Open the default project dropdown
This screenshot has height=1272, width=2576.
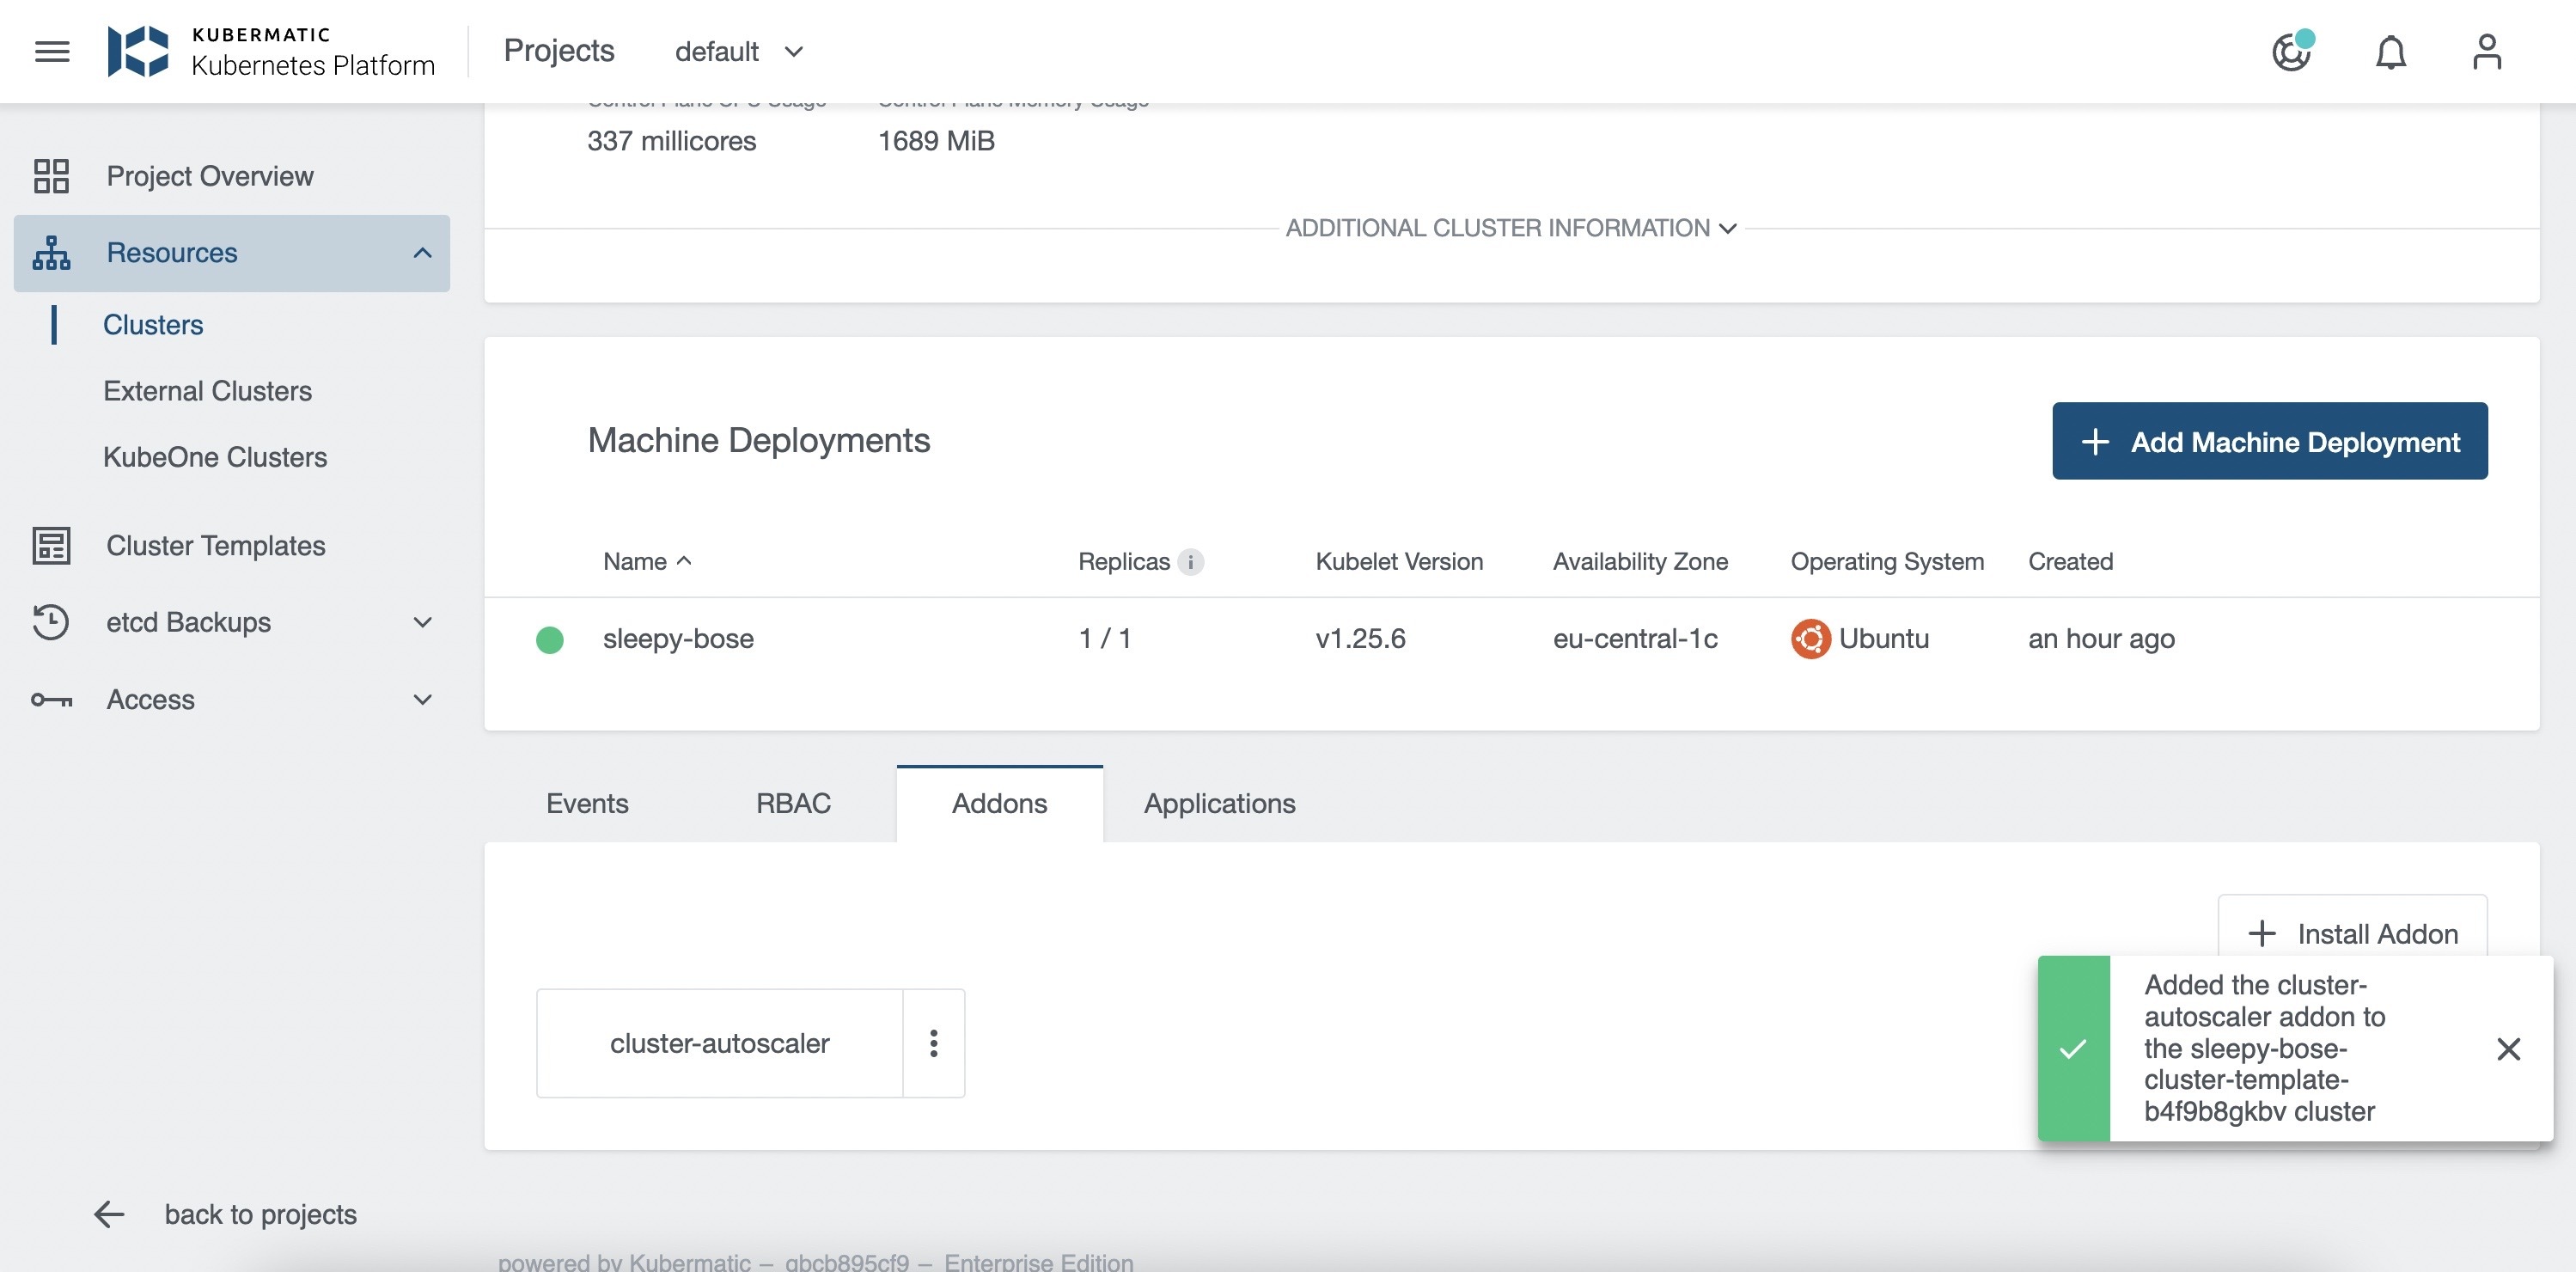(738, 52)
